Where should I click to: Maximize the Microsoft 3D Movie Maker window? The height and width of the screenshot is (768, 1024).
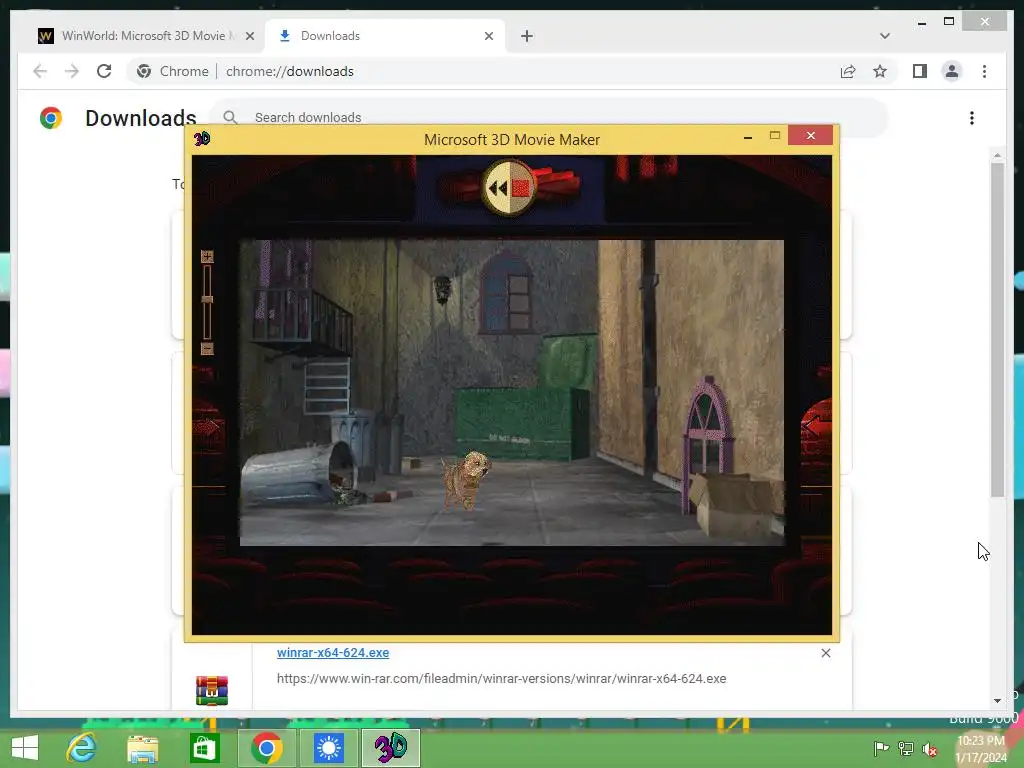775,136
